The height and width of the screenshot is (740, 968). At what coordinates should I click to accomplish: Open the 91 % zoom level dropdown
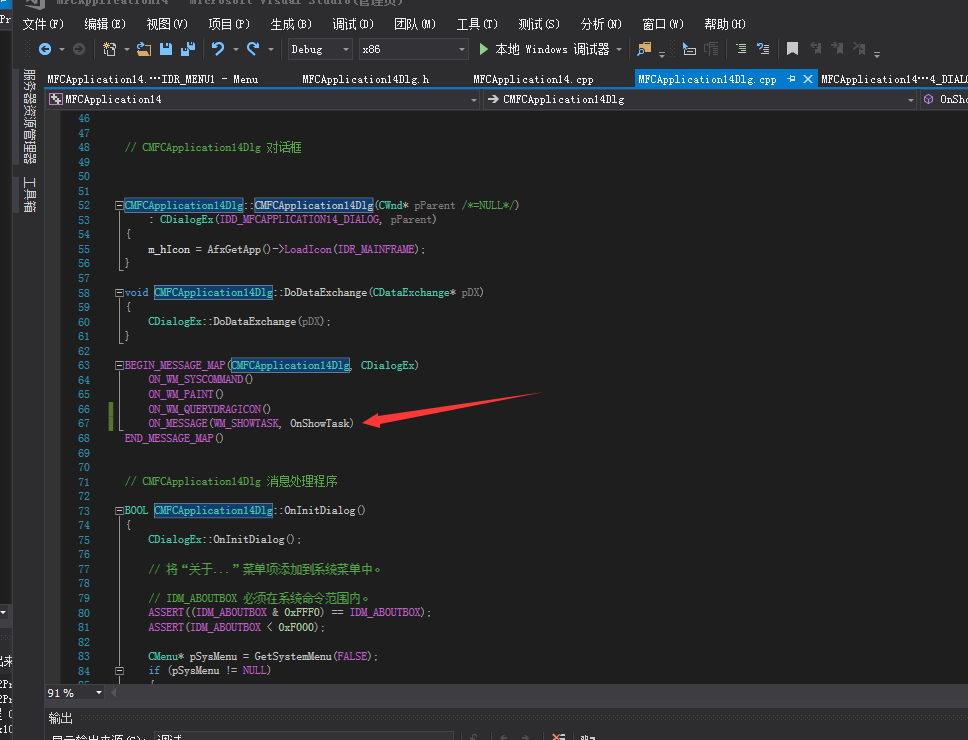[99, 693]
